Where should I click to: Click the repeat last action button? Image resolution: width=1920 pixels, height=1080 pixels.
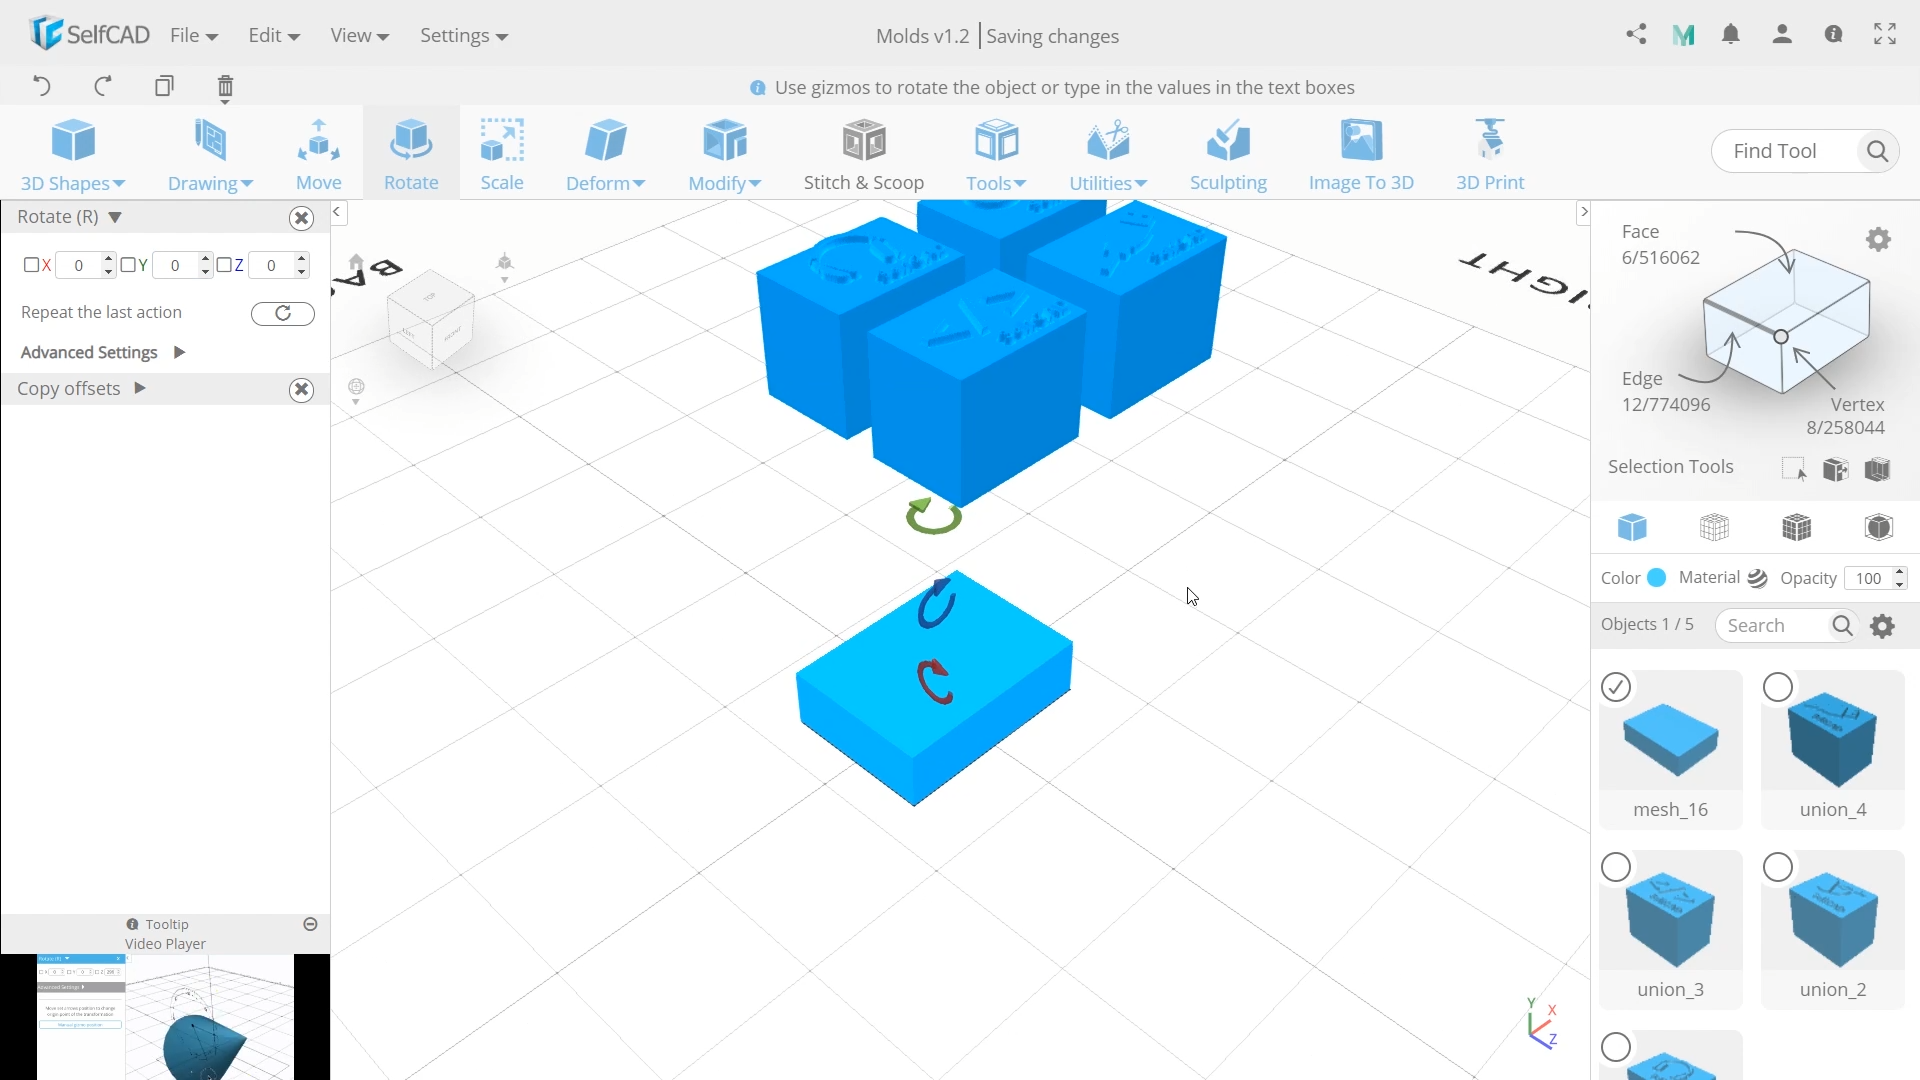click(282, 313)
